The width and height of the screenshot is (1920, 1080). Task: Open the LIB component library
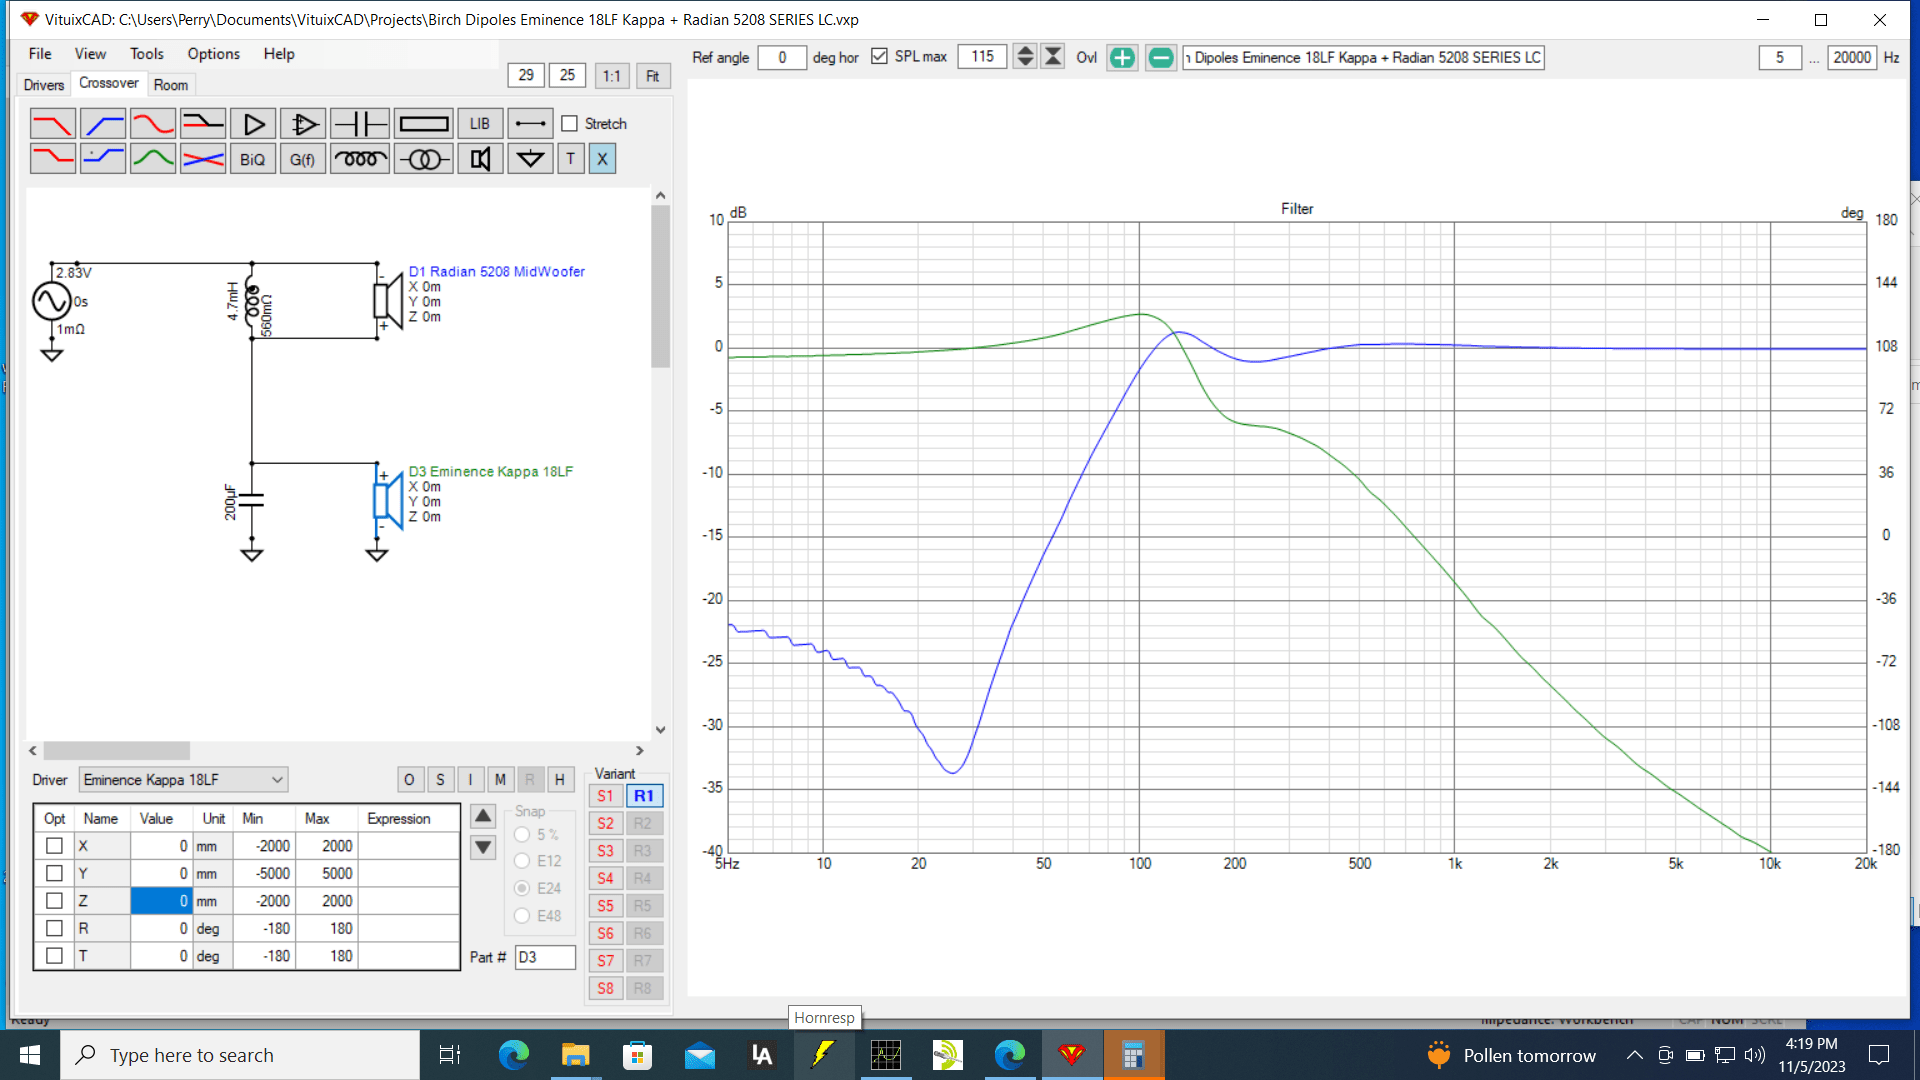(x=480, y=124)
